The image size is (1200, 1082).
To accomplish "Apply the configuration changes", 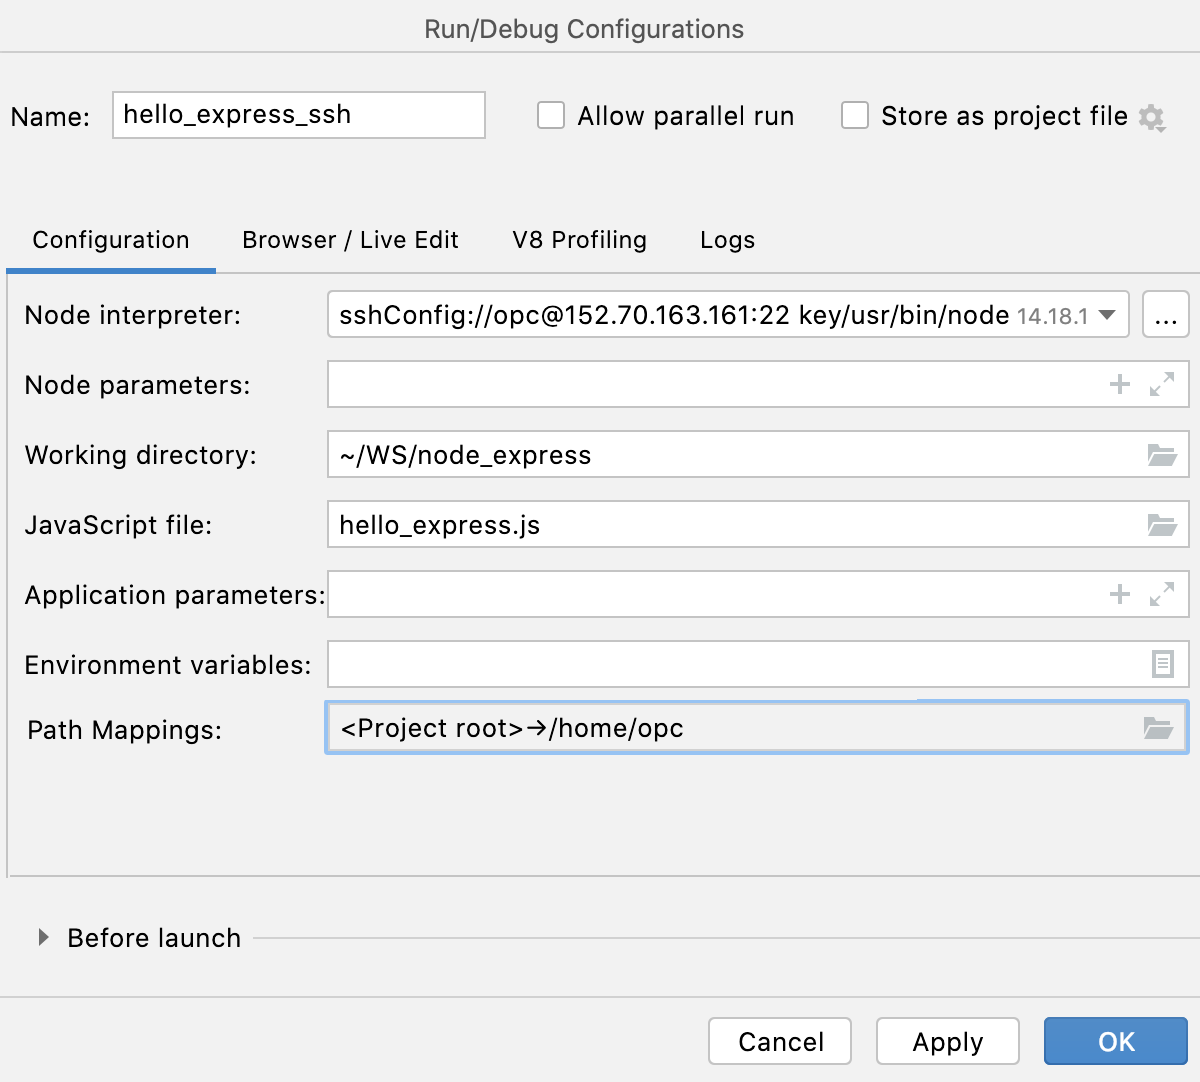I will [947, 1041].
